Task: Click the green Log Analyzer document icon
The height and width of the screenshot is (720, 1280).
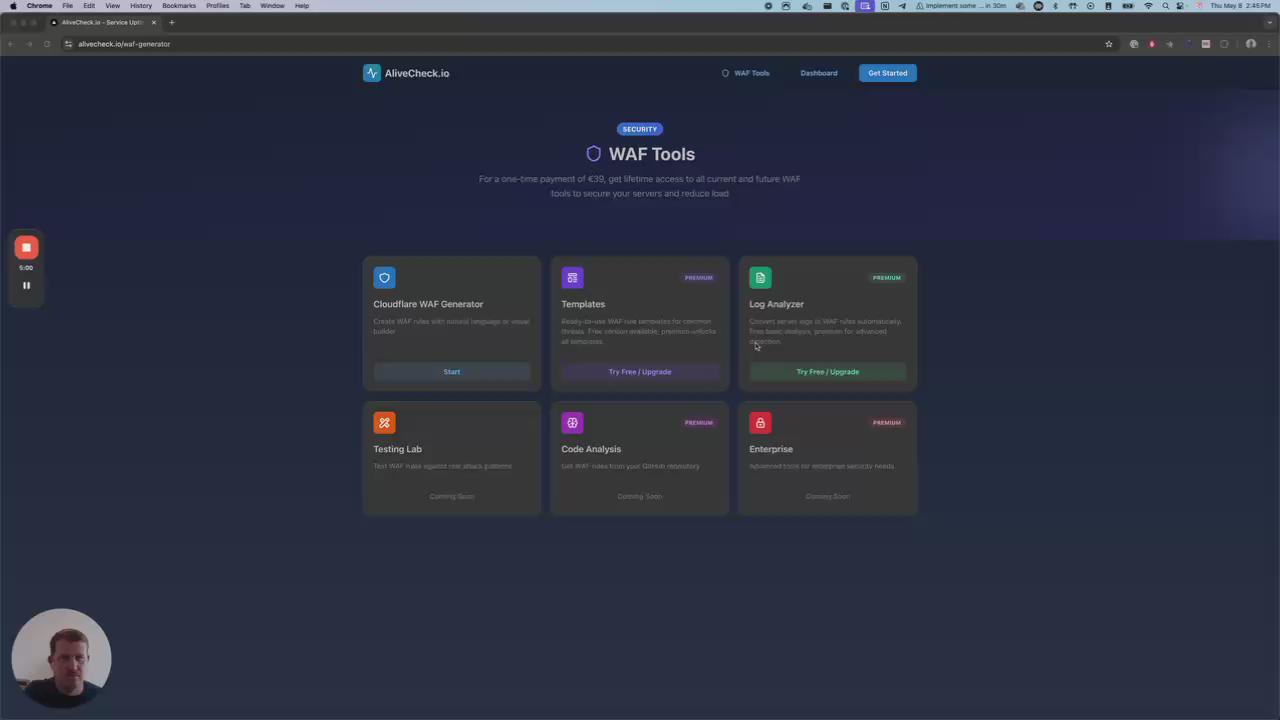Action: click(760, 278)
